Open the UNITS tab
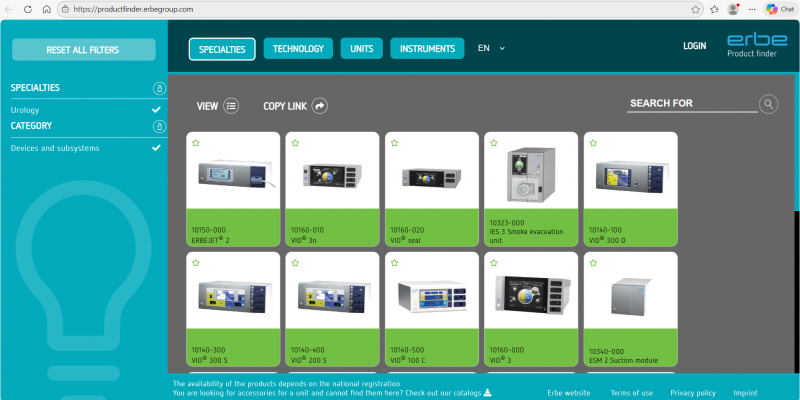This screenshot has width=800, height=400. coord(362,48)
